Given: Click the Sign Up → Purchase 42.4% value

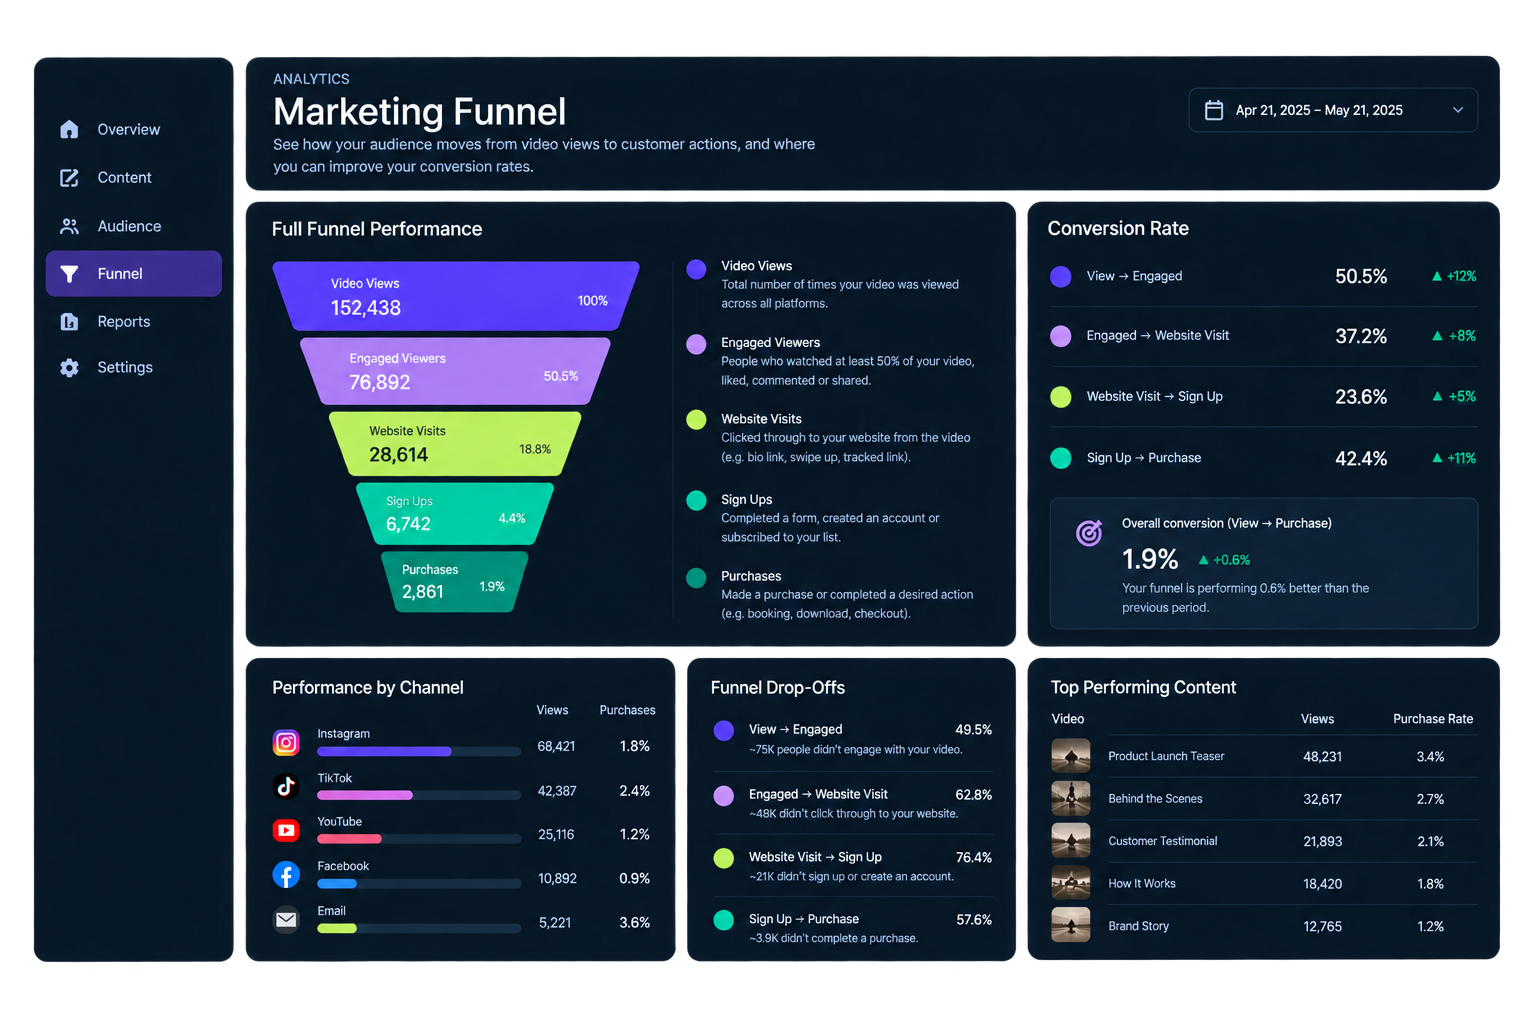Looking at the screenshot, I should (1361, 459).
